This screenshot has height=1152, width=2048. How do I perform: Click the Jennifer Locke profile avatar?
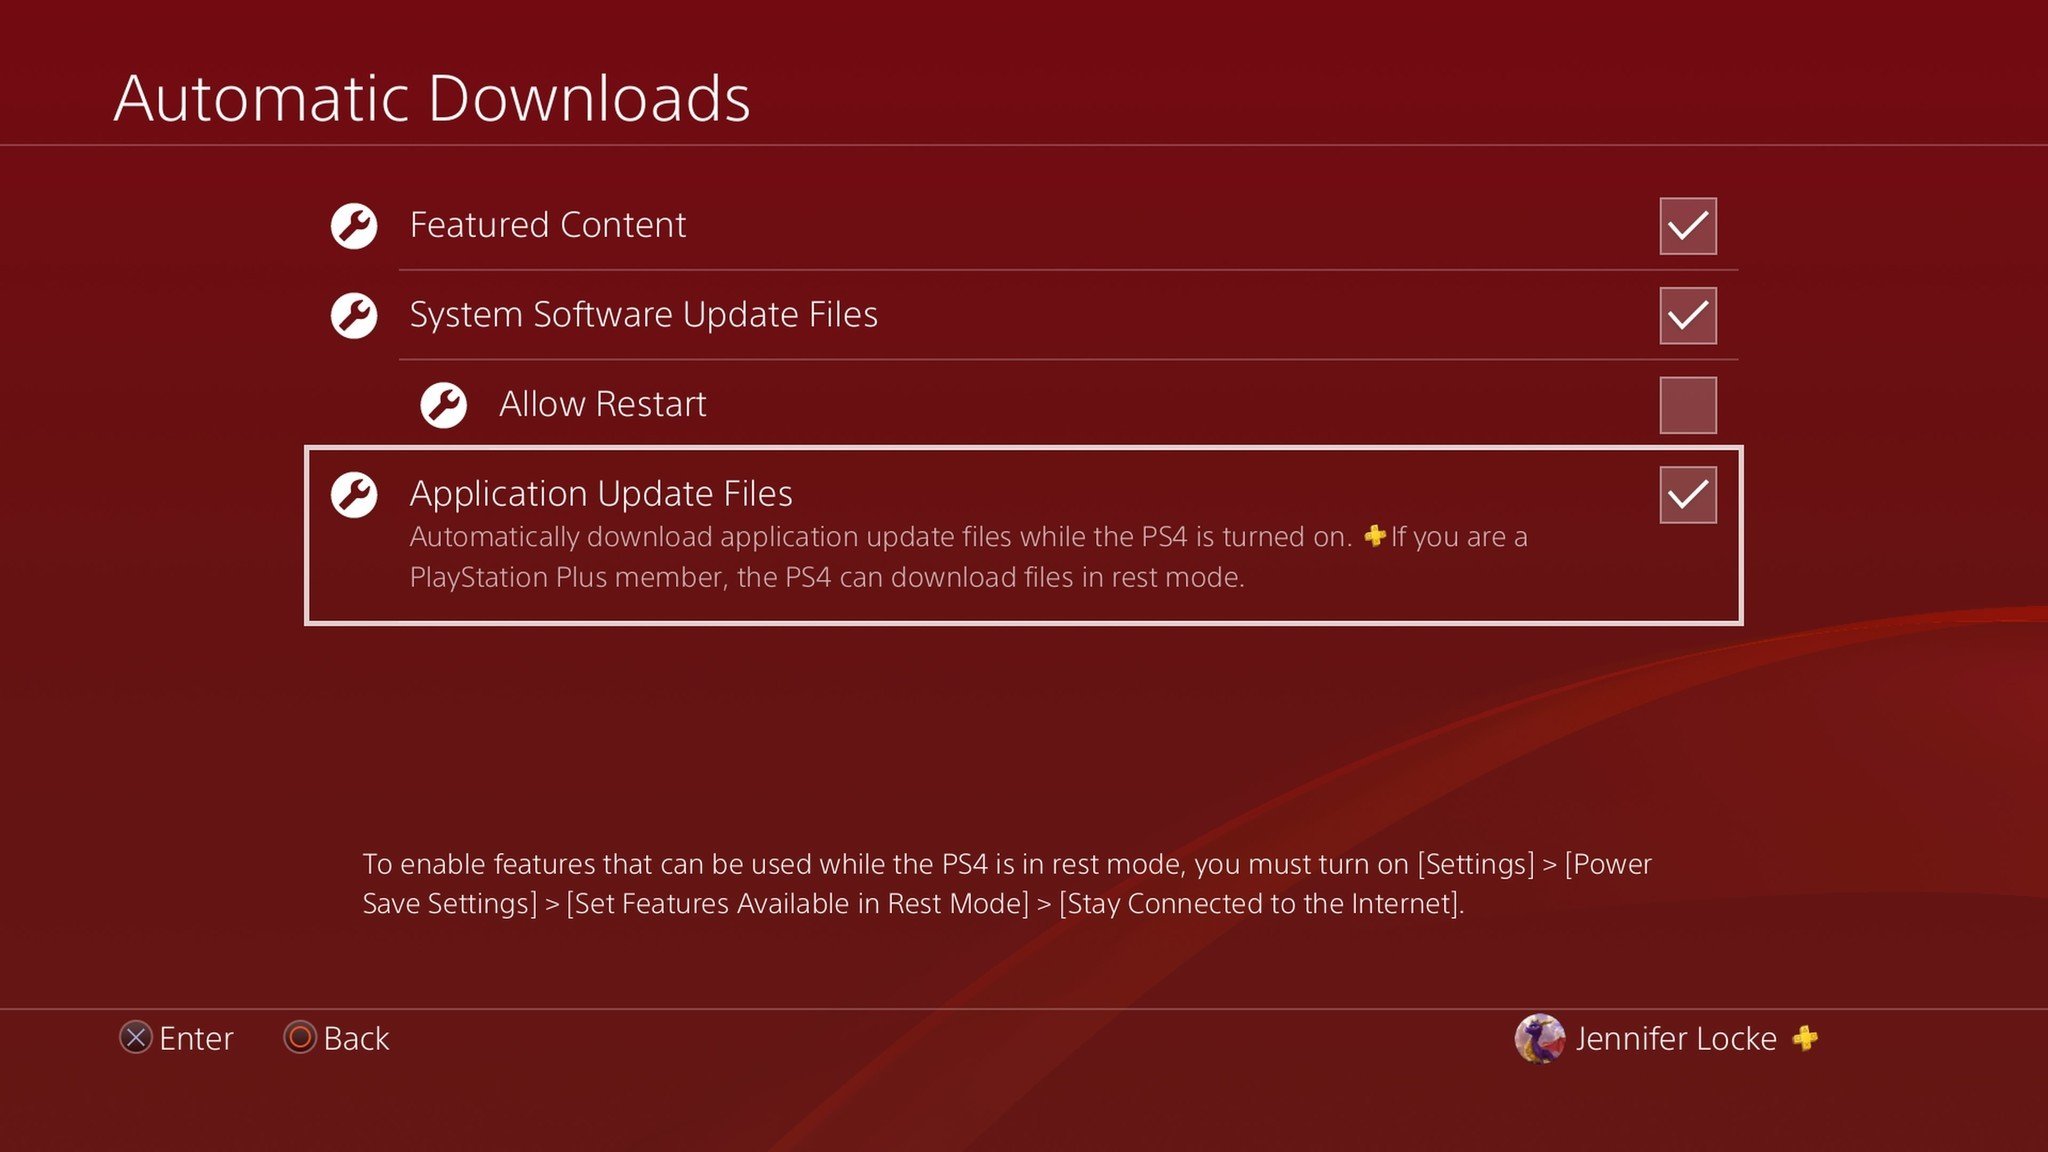click(x=1539, y=1039)
